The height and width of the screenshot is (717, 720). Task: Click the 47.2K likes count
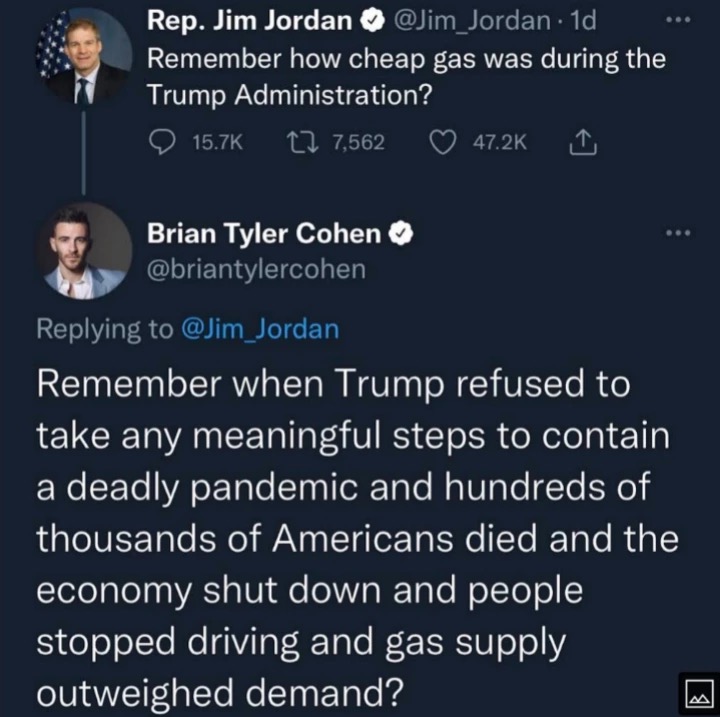pos(497,144)
